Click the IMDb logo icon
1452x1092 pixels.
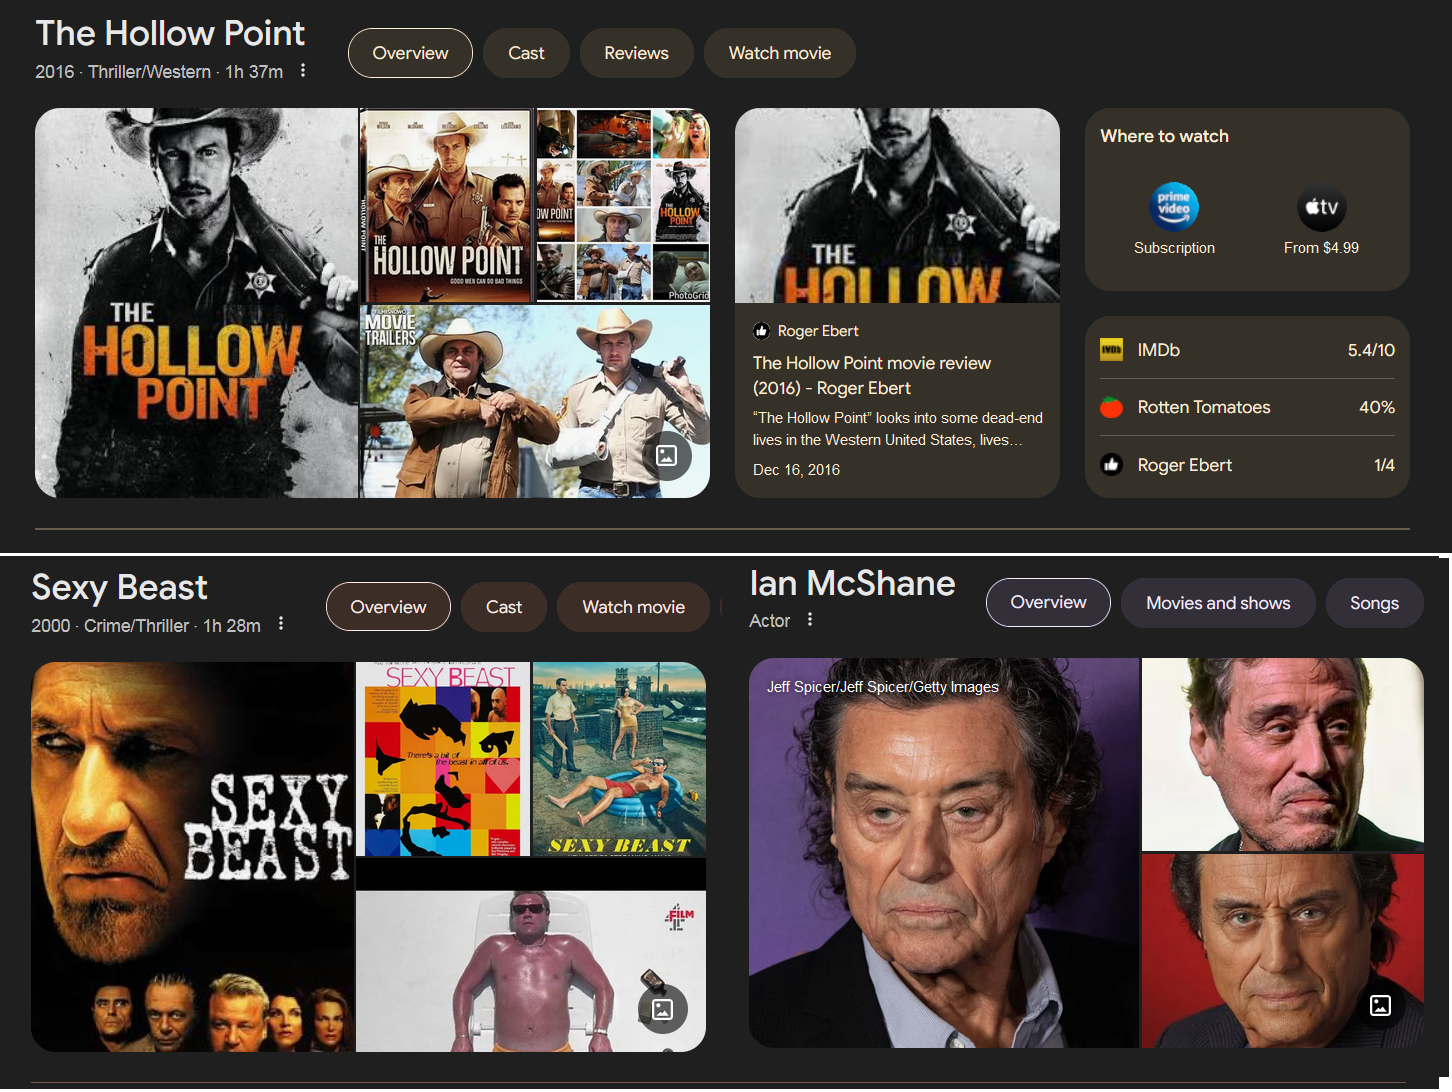[1111, 350]
